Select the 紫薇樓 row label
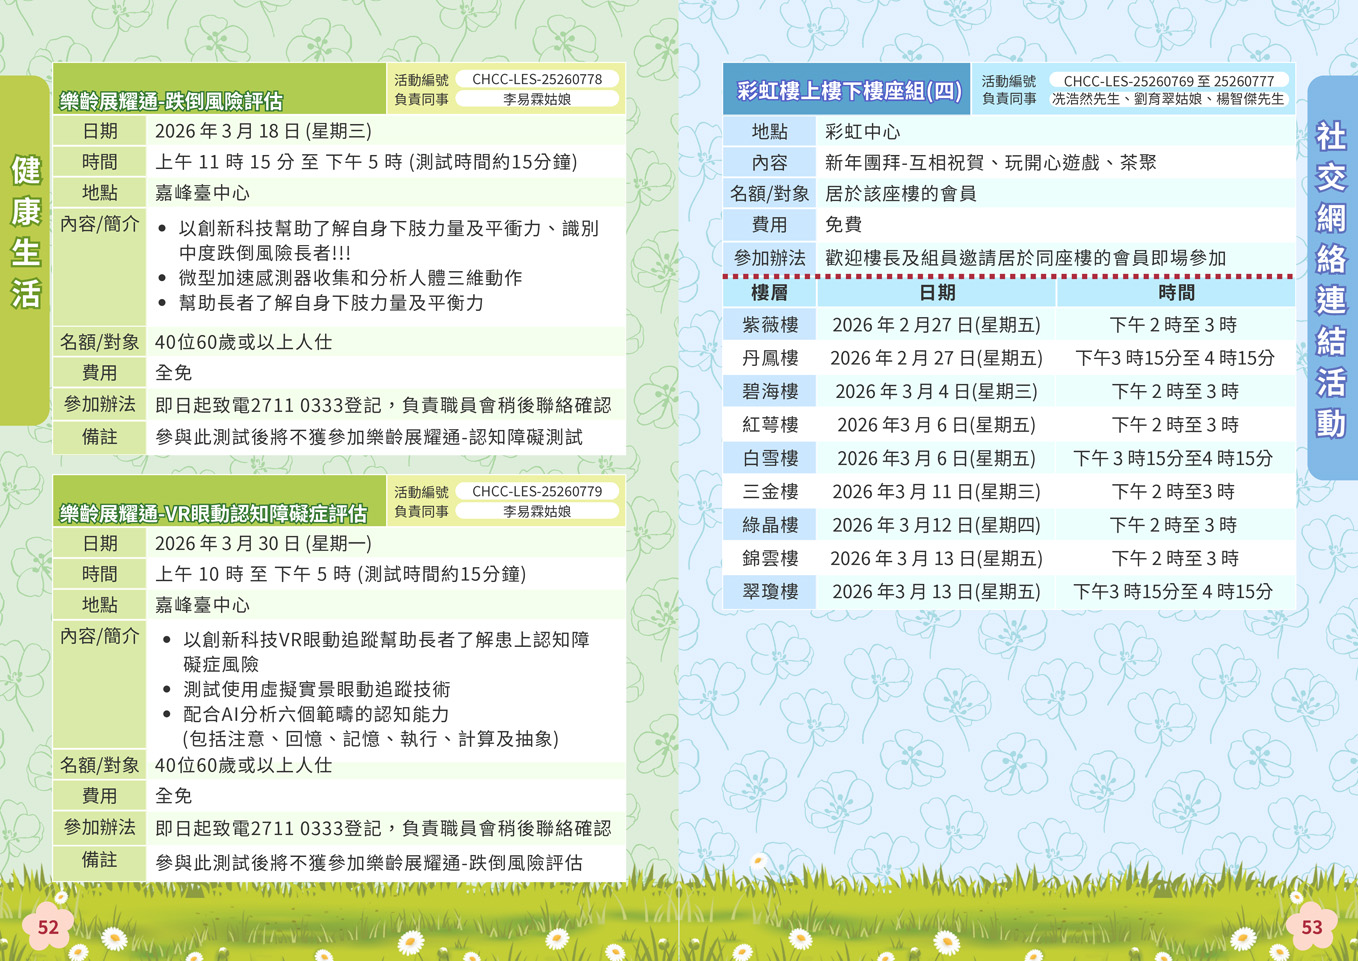 [769, 325]
